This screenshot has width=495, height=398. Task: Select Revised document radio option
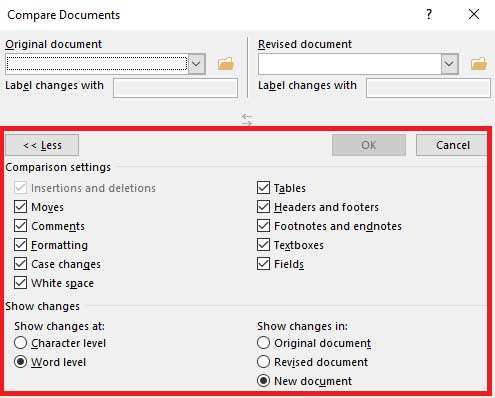click(263, 362)
